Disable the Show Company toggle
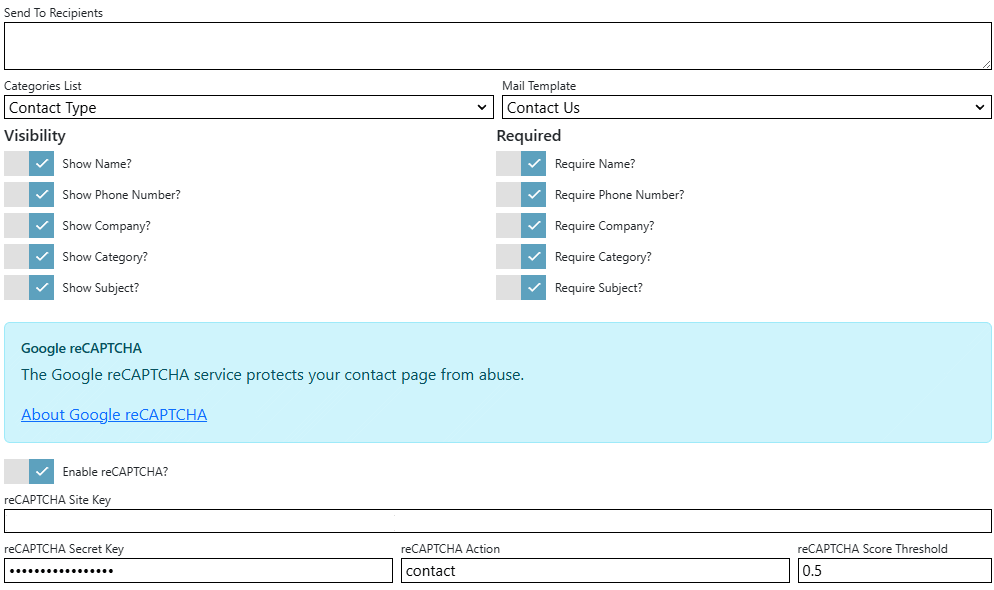This screenshot has width=994, height=590. (29, 226)
